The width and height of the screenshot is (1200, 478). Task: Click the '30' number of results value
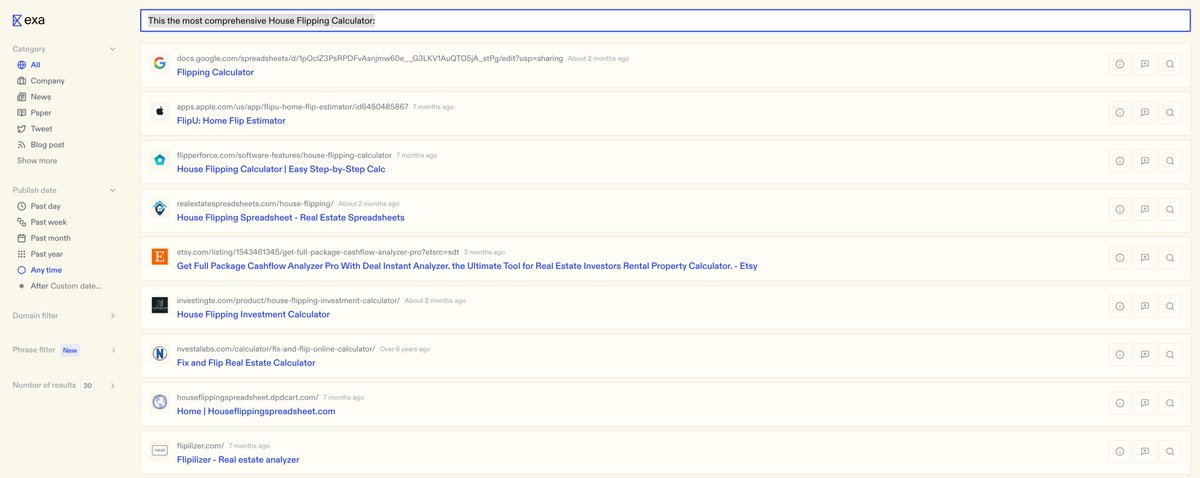tap(87, 385)
